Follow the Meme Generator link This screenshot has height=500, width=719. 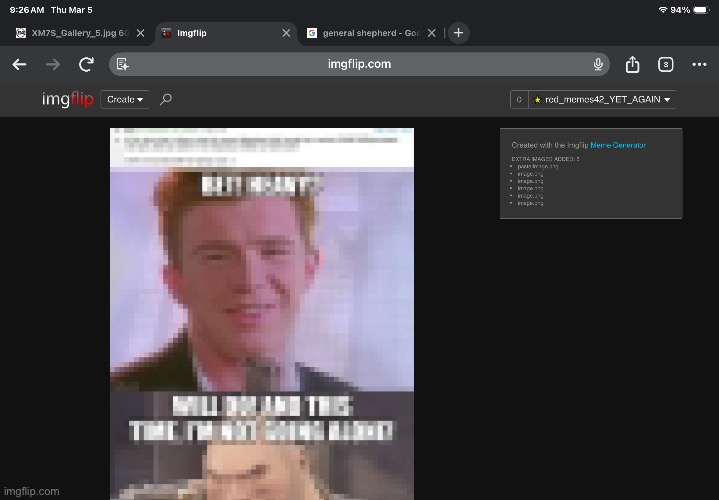pyautogui.click(x=618, y=145)
